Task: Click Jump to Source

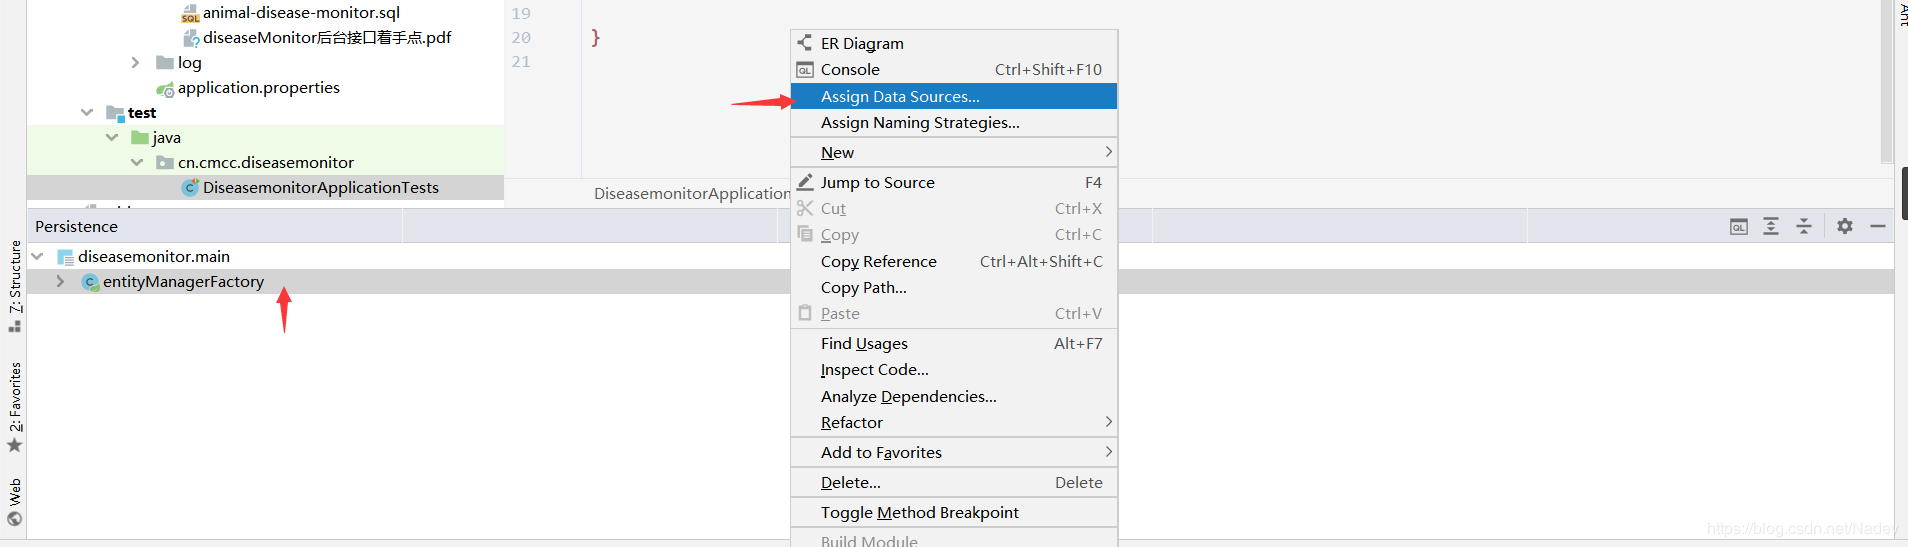Action: 877,182
